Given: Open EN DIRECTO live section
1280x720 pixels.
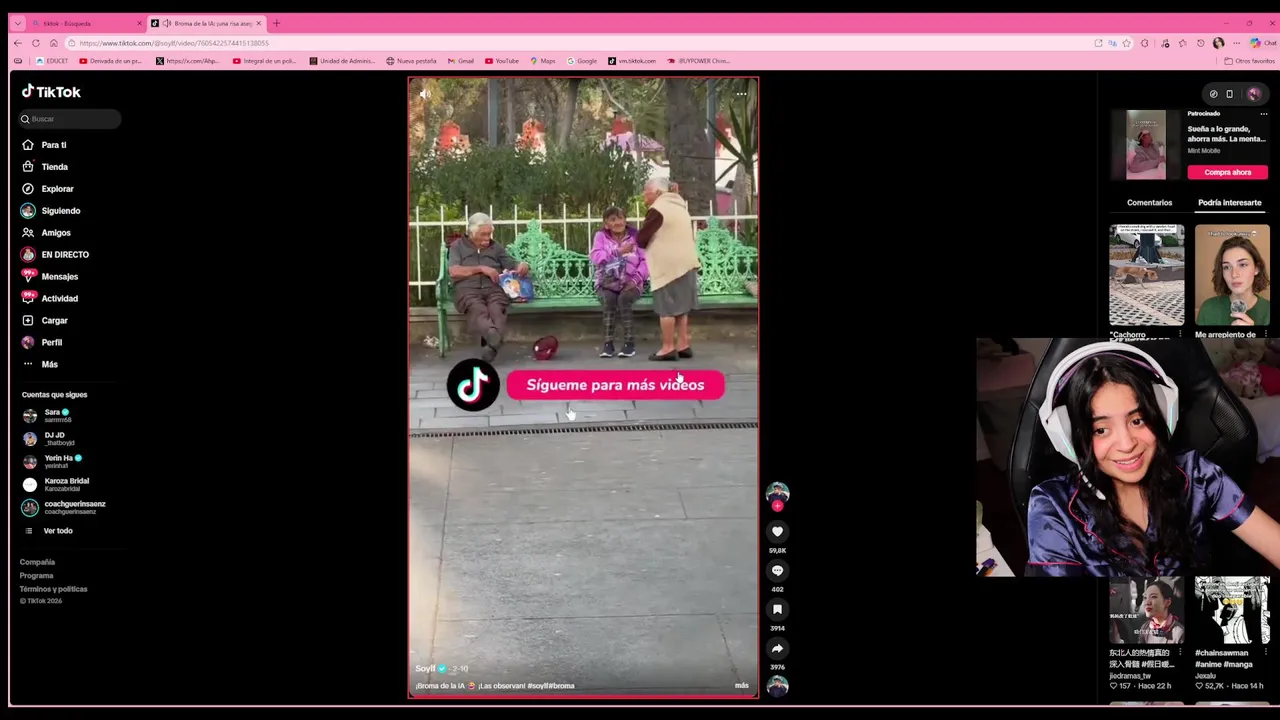Looking at the screenshot, I should [55, 255].
